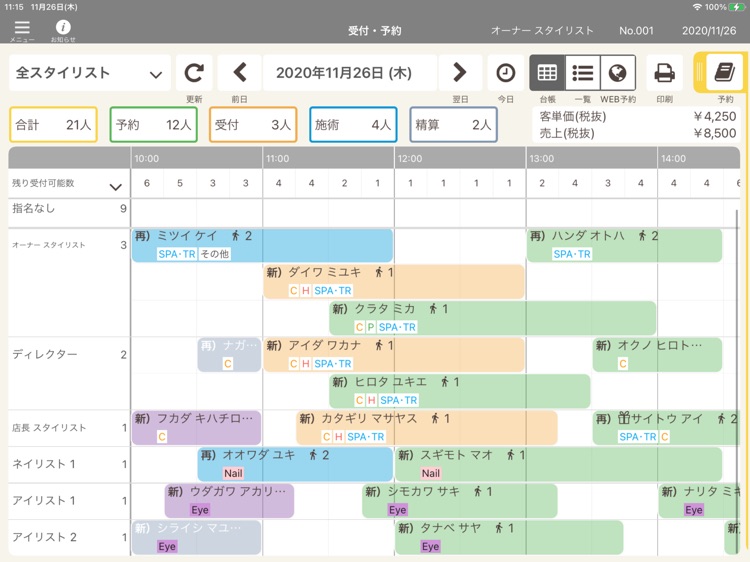Open ウダガワ アカリ eye appointment
Image resolution: width=750 pixels, height=562 pixels.
230,500
